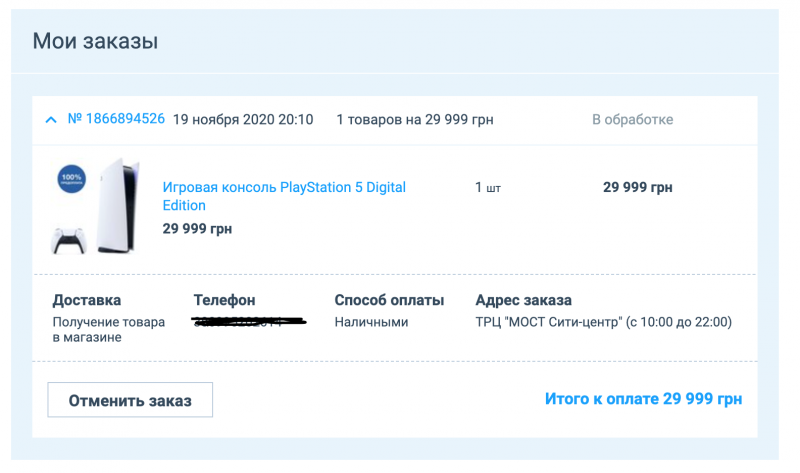Click the Наличными payment method text

371,322
